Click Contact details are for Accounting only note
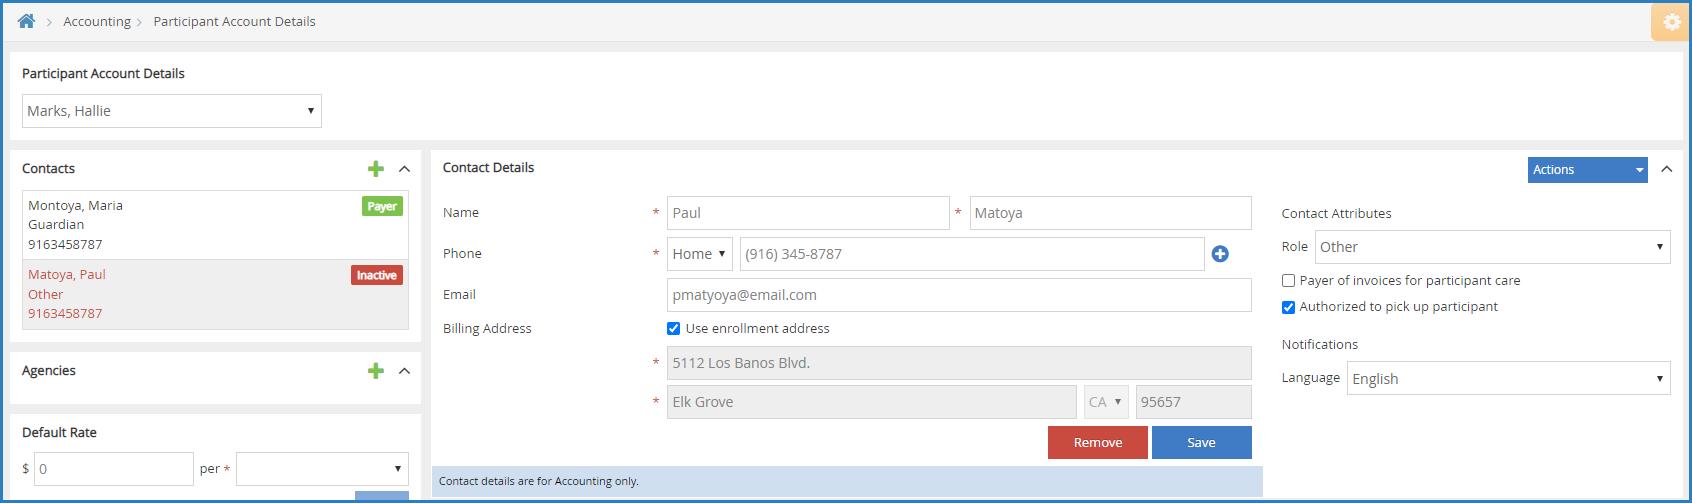Viewport: 1692px width, 503px height. [x=539, y=481]
